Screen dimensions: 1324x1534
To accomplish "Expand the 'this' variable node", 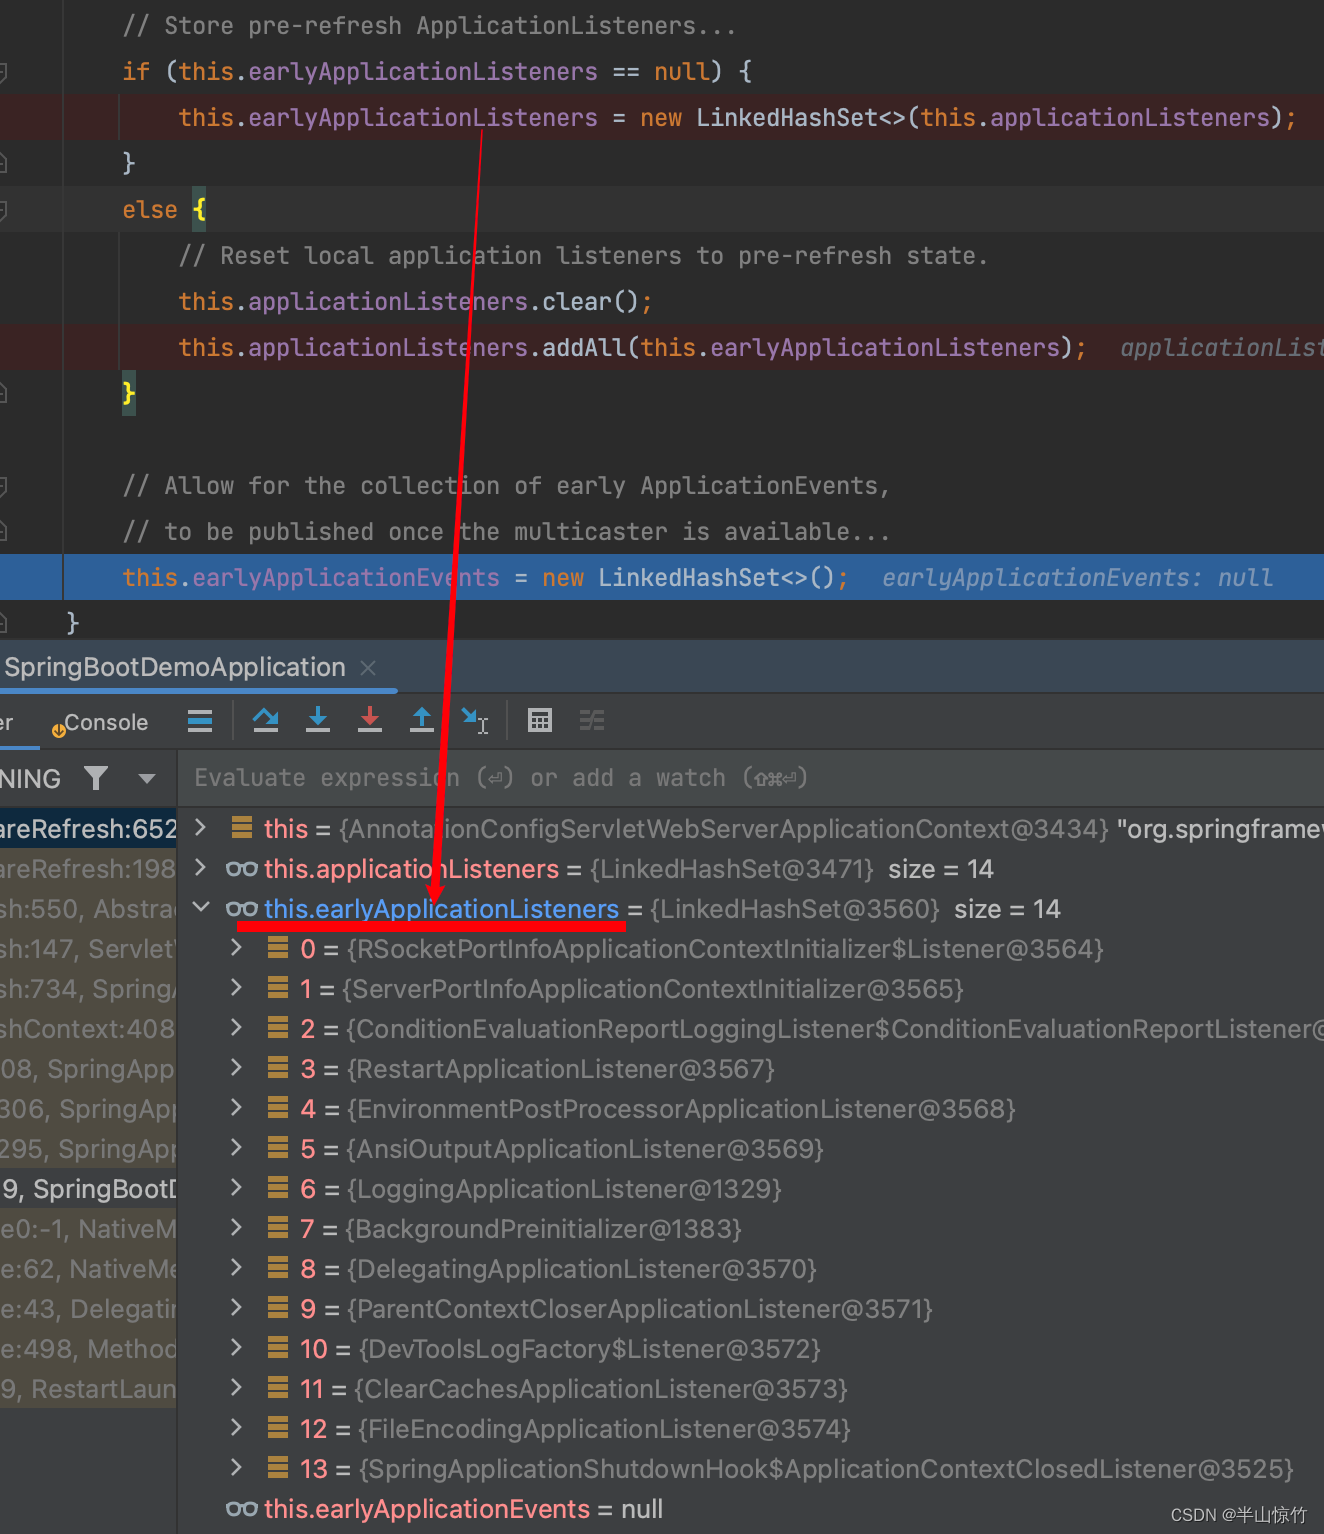I will pyautogui.click(x=201, y=827).
